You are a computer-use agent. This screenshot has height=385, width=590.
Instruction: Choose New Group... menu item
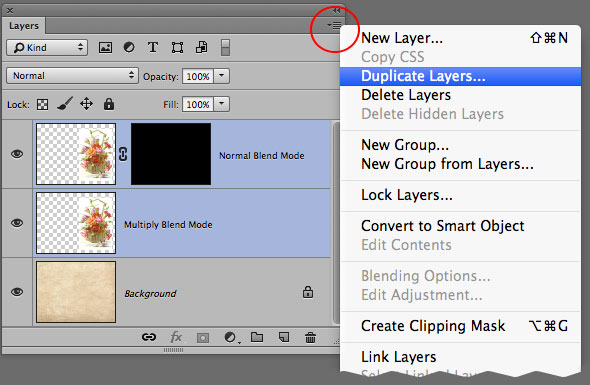coord(461,145)
